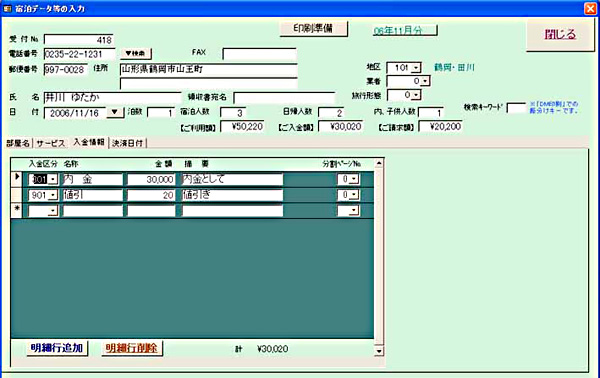Click the 領収書宛名 field
The width and height of the screenshot is (600, 378).
(x=284, y=98)
